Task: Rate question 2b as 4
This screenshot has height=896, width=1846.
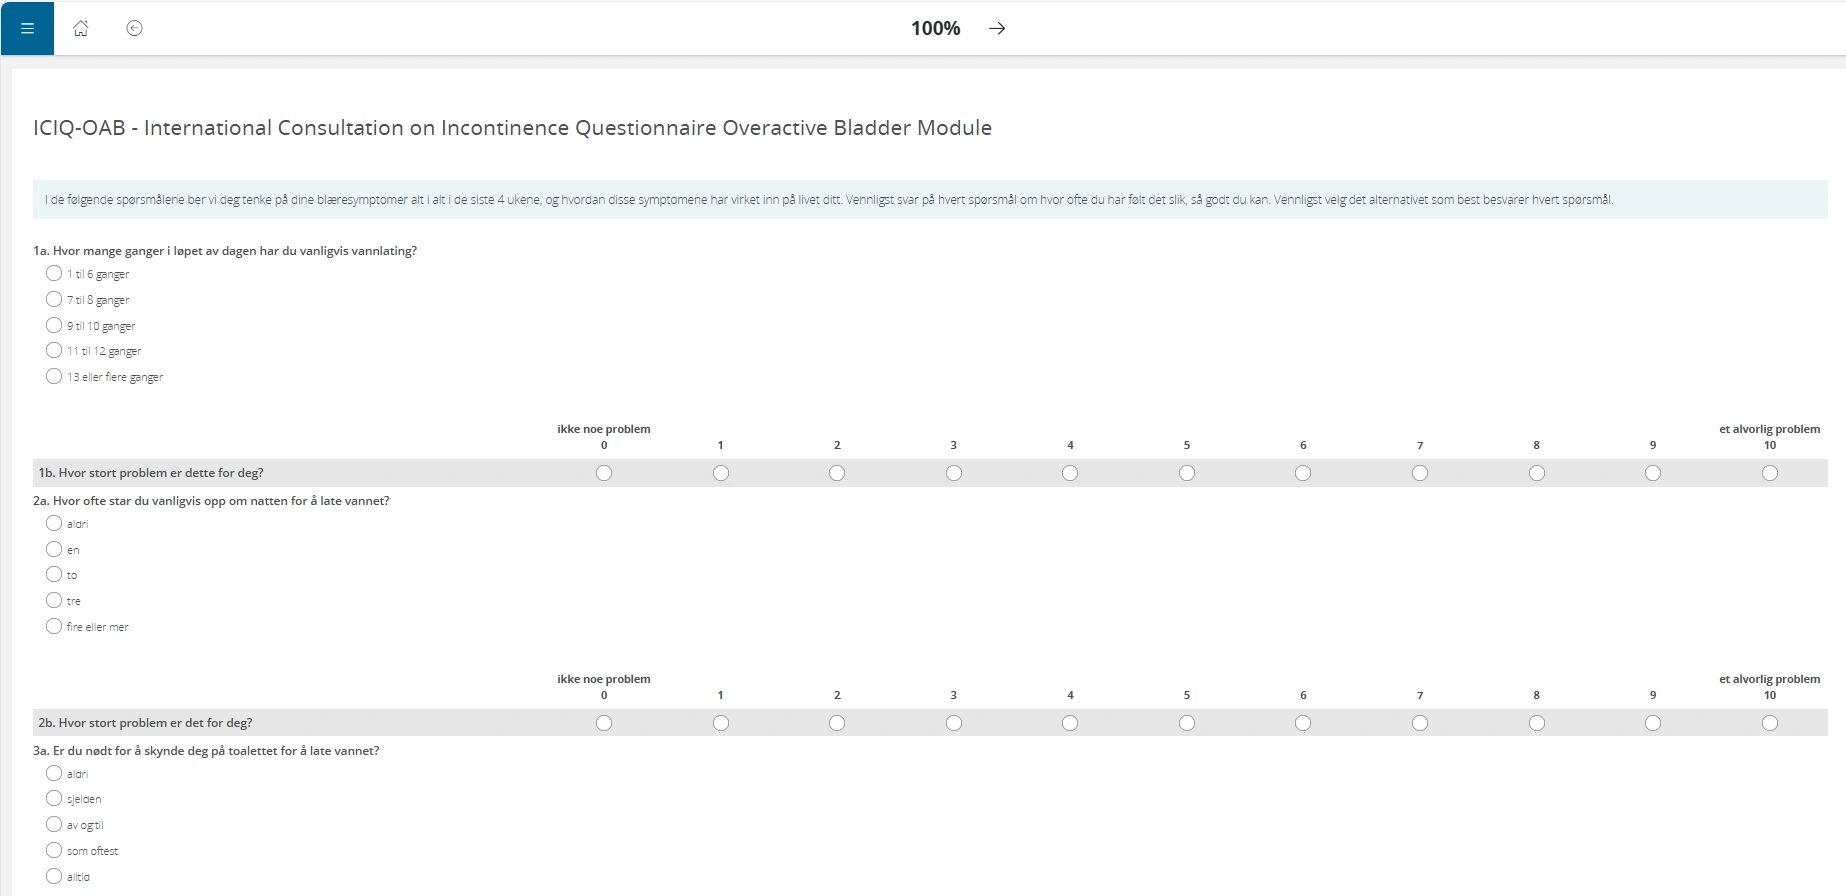Action: coord(1070,723)
